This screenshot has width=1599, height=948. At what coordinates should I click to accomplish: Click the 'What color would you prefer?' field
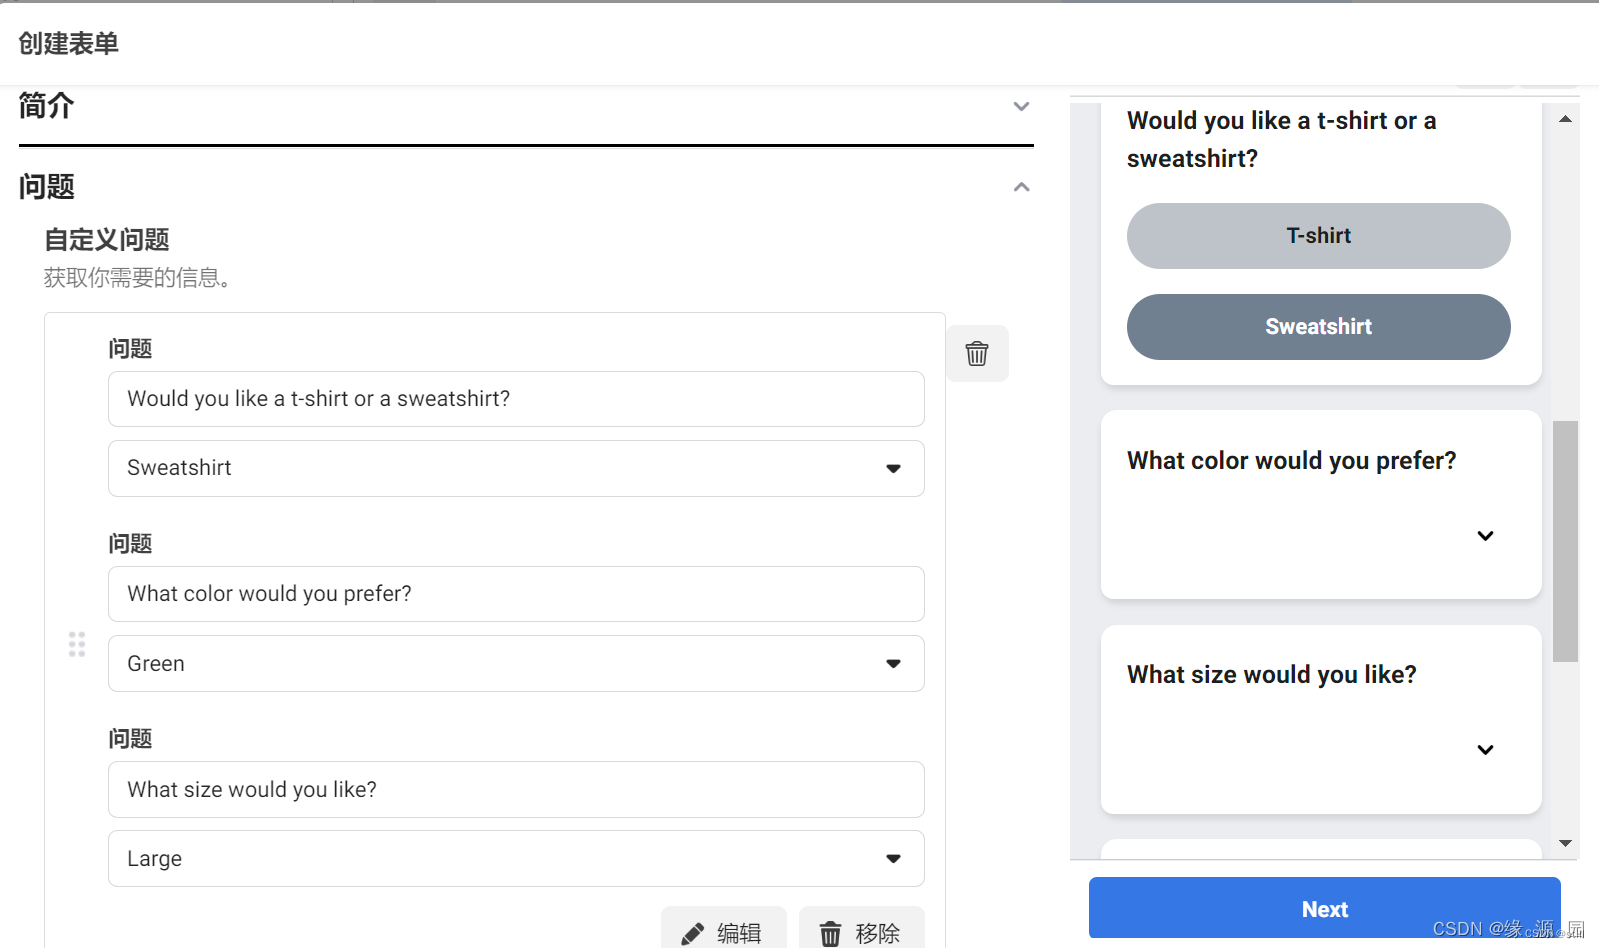click(x=516, y=594)
